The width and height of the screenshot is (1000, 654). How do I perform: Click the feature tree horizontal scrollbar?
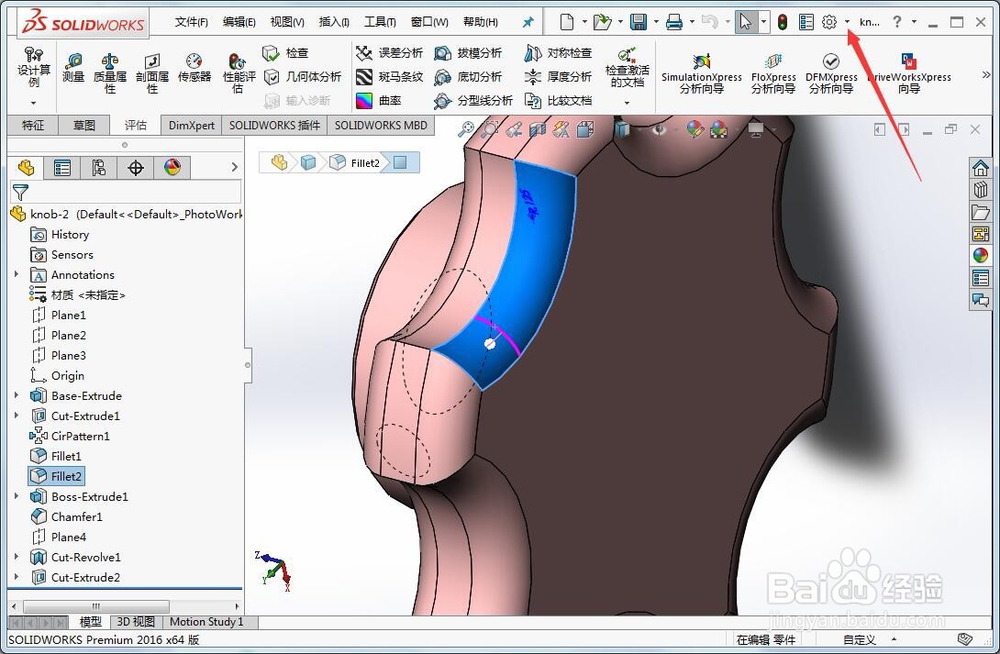[x=96, y=606]
